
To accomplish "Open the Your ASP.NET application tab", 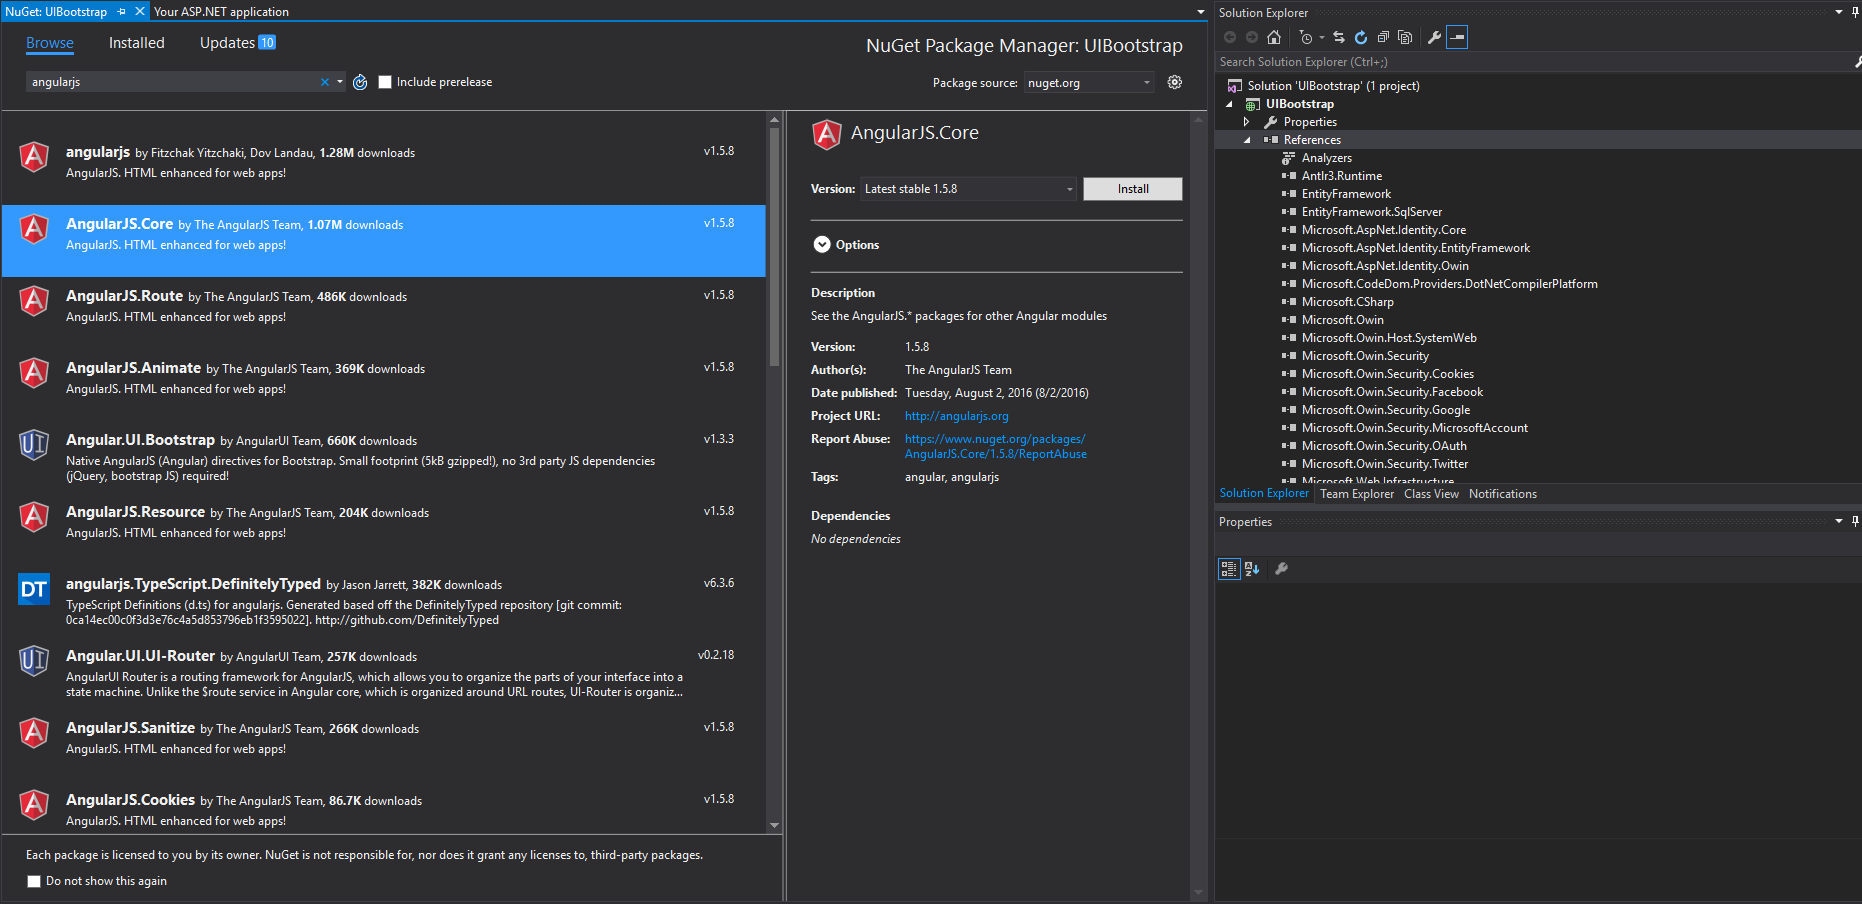I will tap(221, 12).
